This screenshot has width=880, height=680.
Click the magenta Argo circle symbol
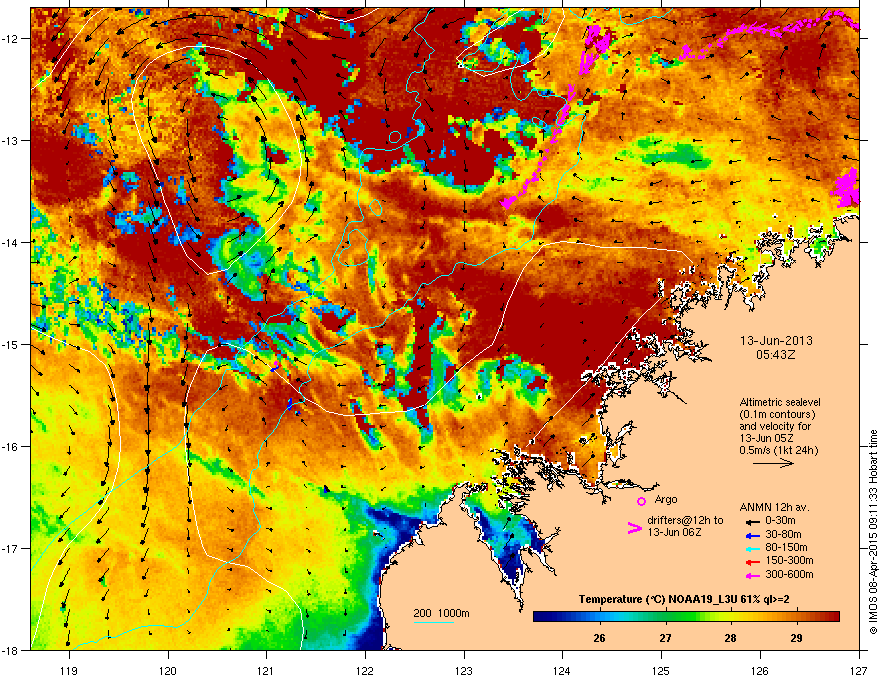(641, 501)
